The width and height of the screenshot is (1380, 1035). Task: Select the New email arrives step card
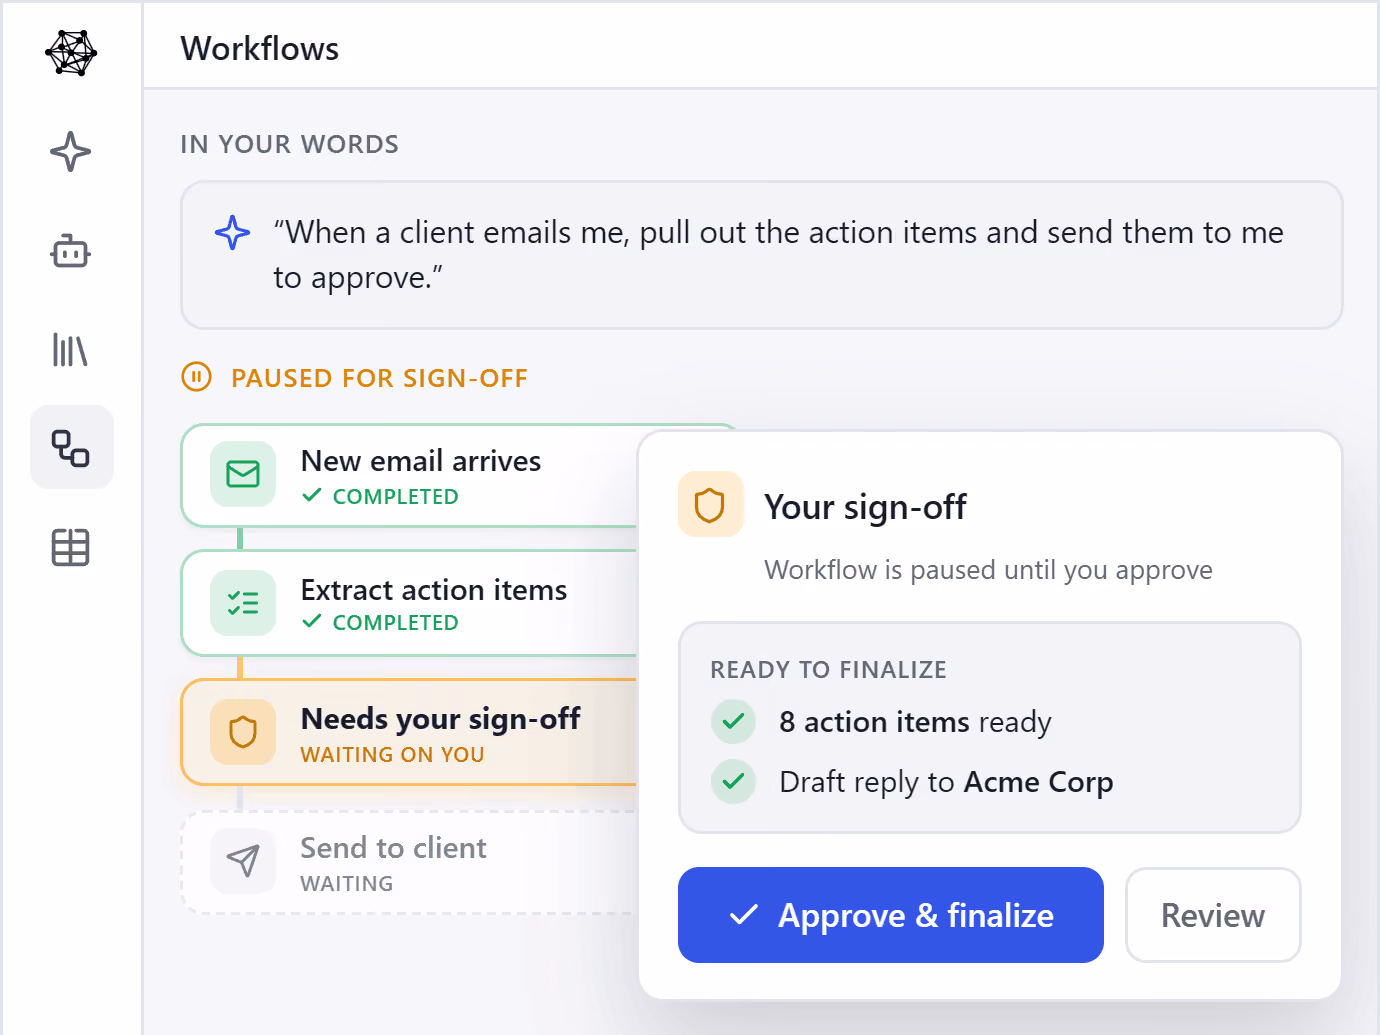pyautogui.click(x=410, y=476)
